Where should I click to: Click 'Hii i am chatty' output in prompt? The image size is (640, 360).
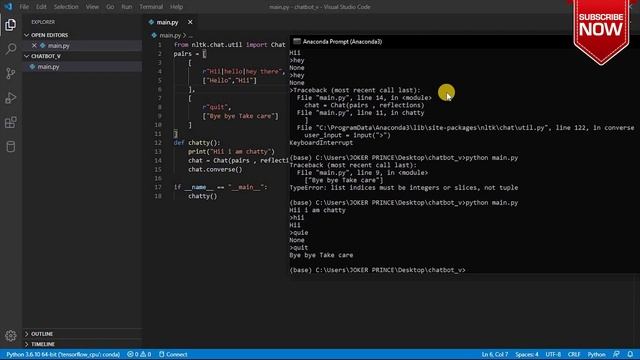click(x=317, y=210)
